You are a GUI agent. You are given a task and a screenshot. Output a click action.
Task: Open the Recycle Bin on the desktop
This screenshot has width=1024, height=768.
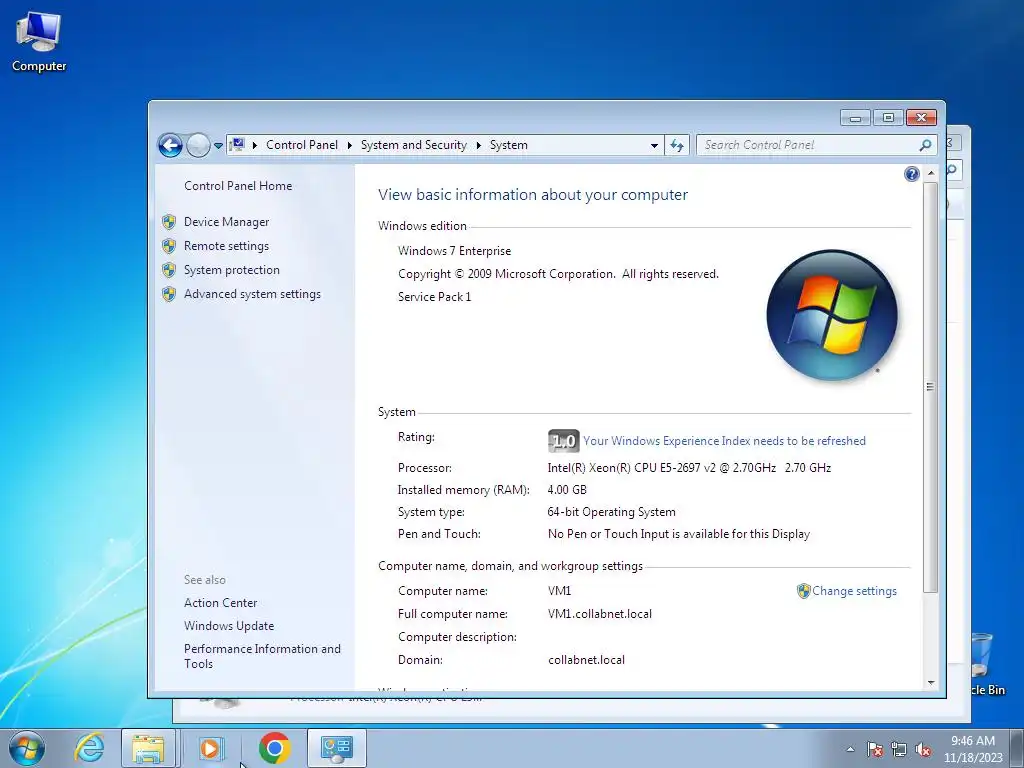[x=984, y=664]
